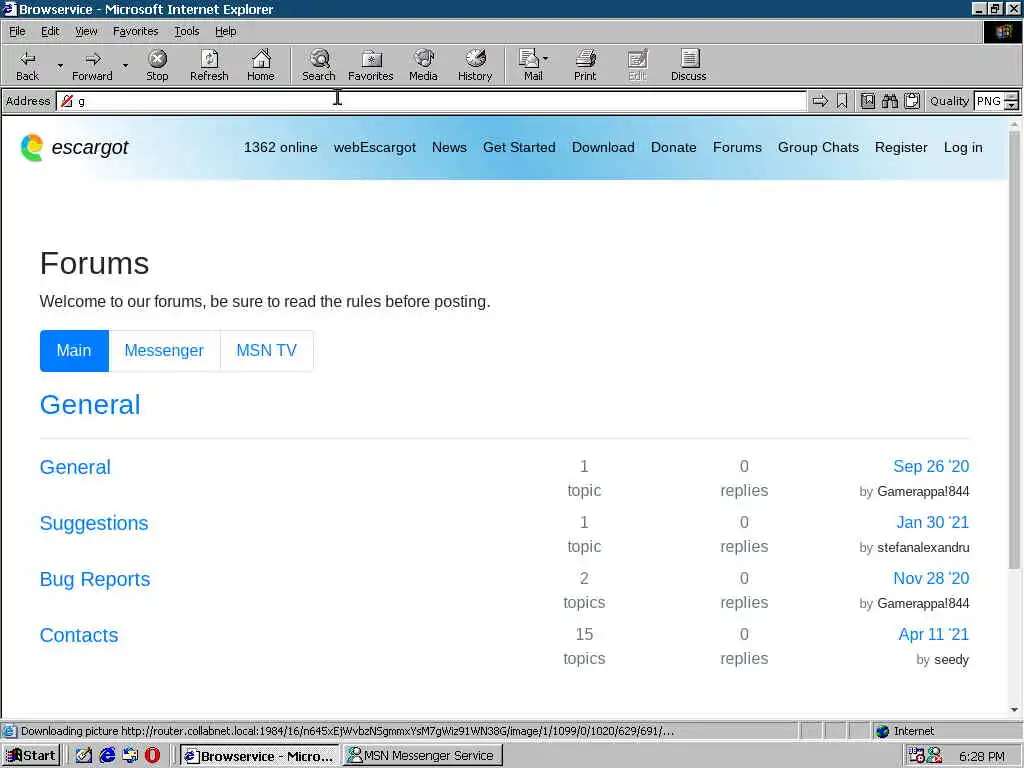The image size is (1024, 768).
Task: Open the Edit menu
Action: 50,31
